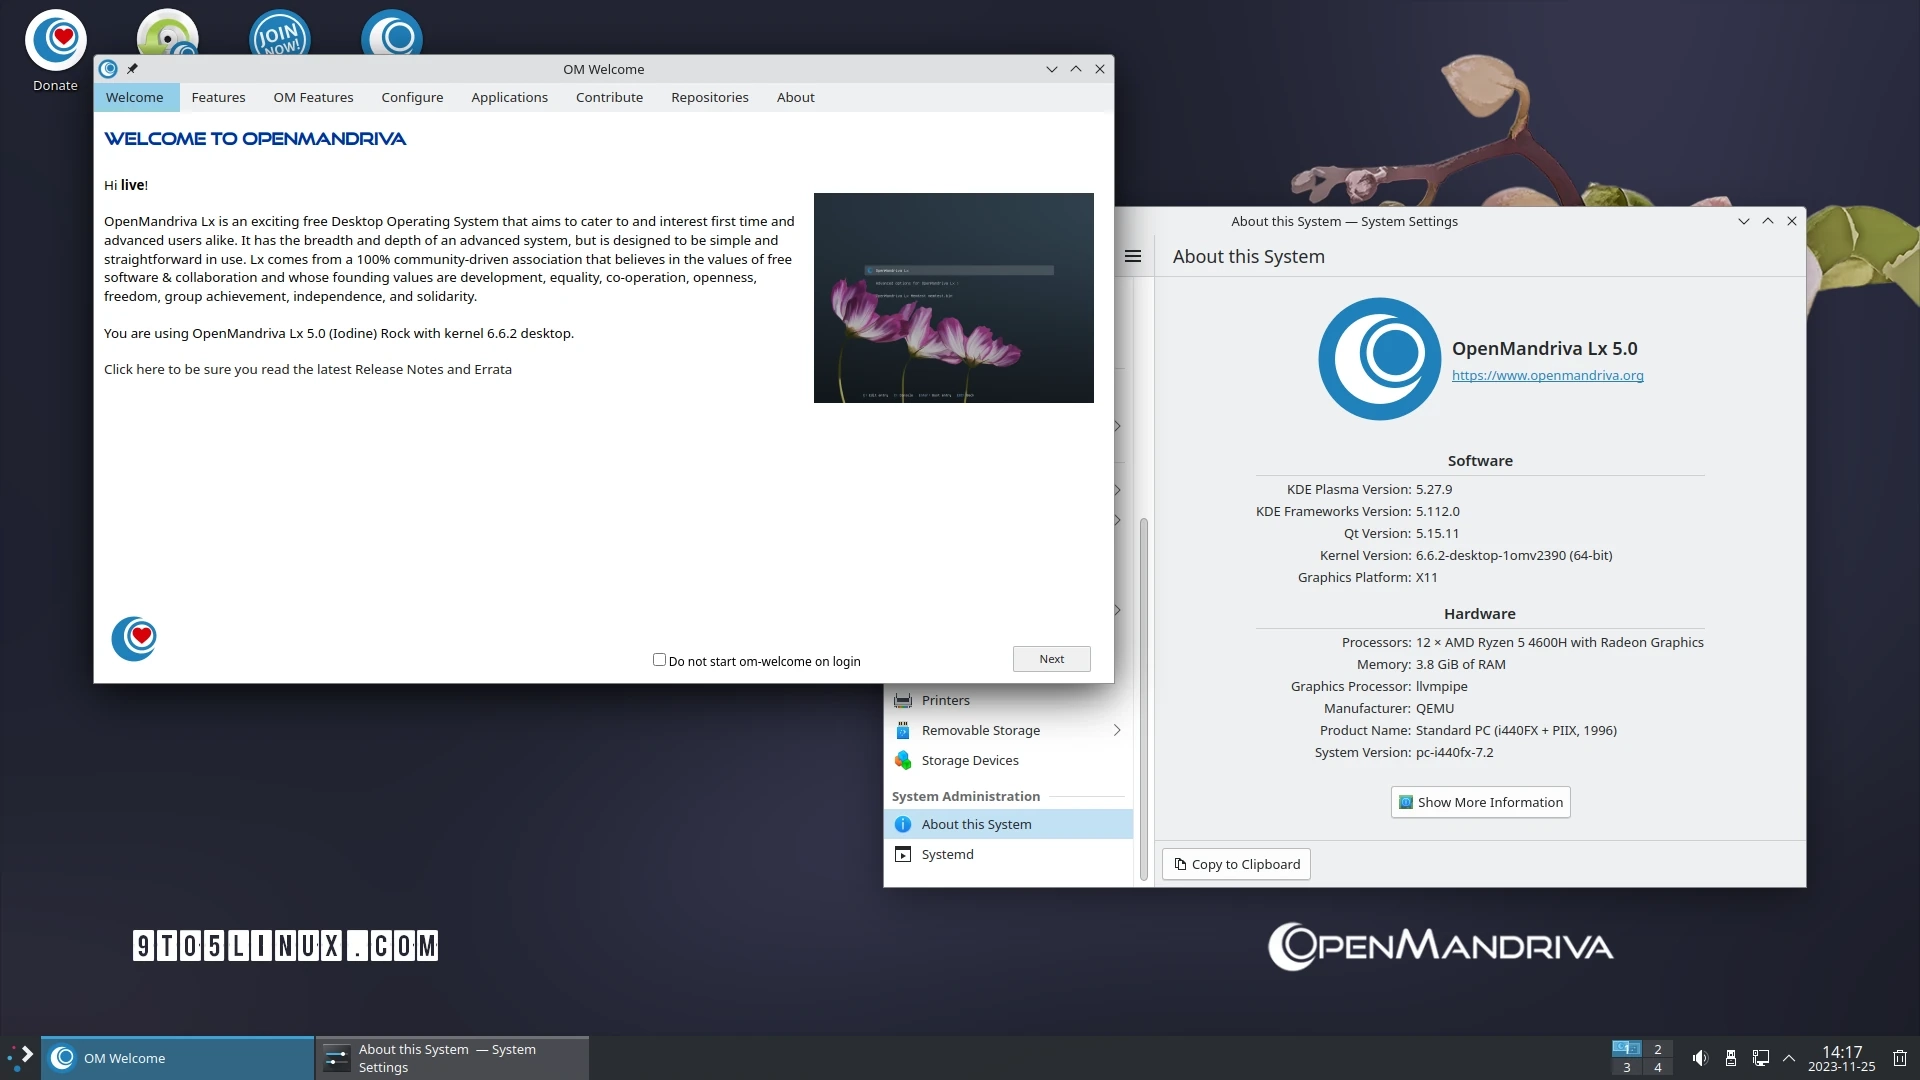Select the Features tab in OM Welcome
The height and width of the screenshot is (1080, 1920).
(x=218, y=96)
